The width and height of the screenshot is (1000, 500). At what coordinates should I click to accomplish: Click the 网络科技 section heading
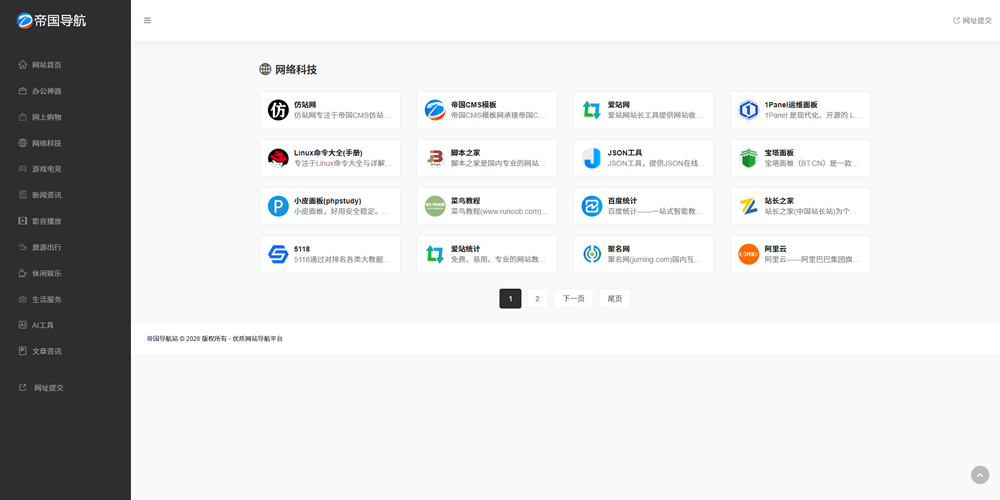[296, 70]
